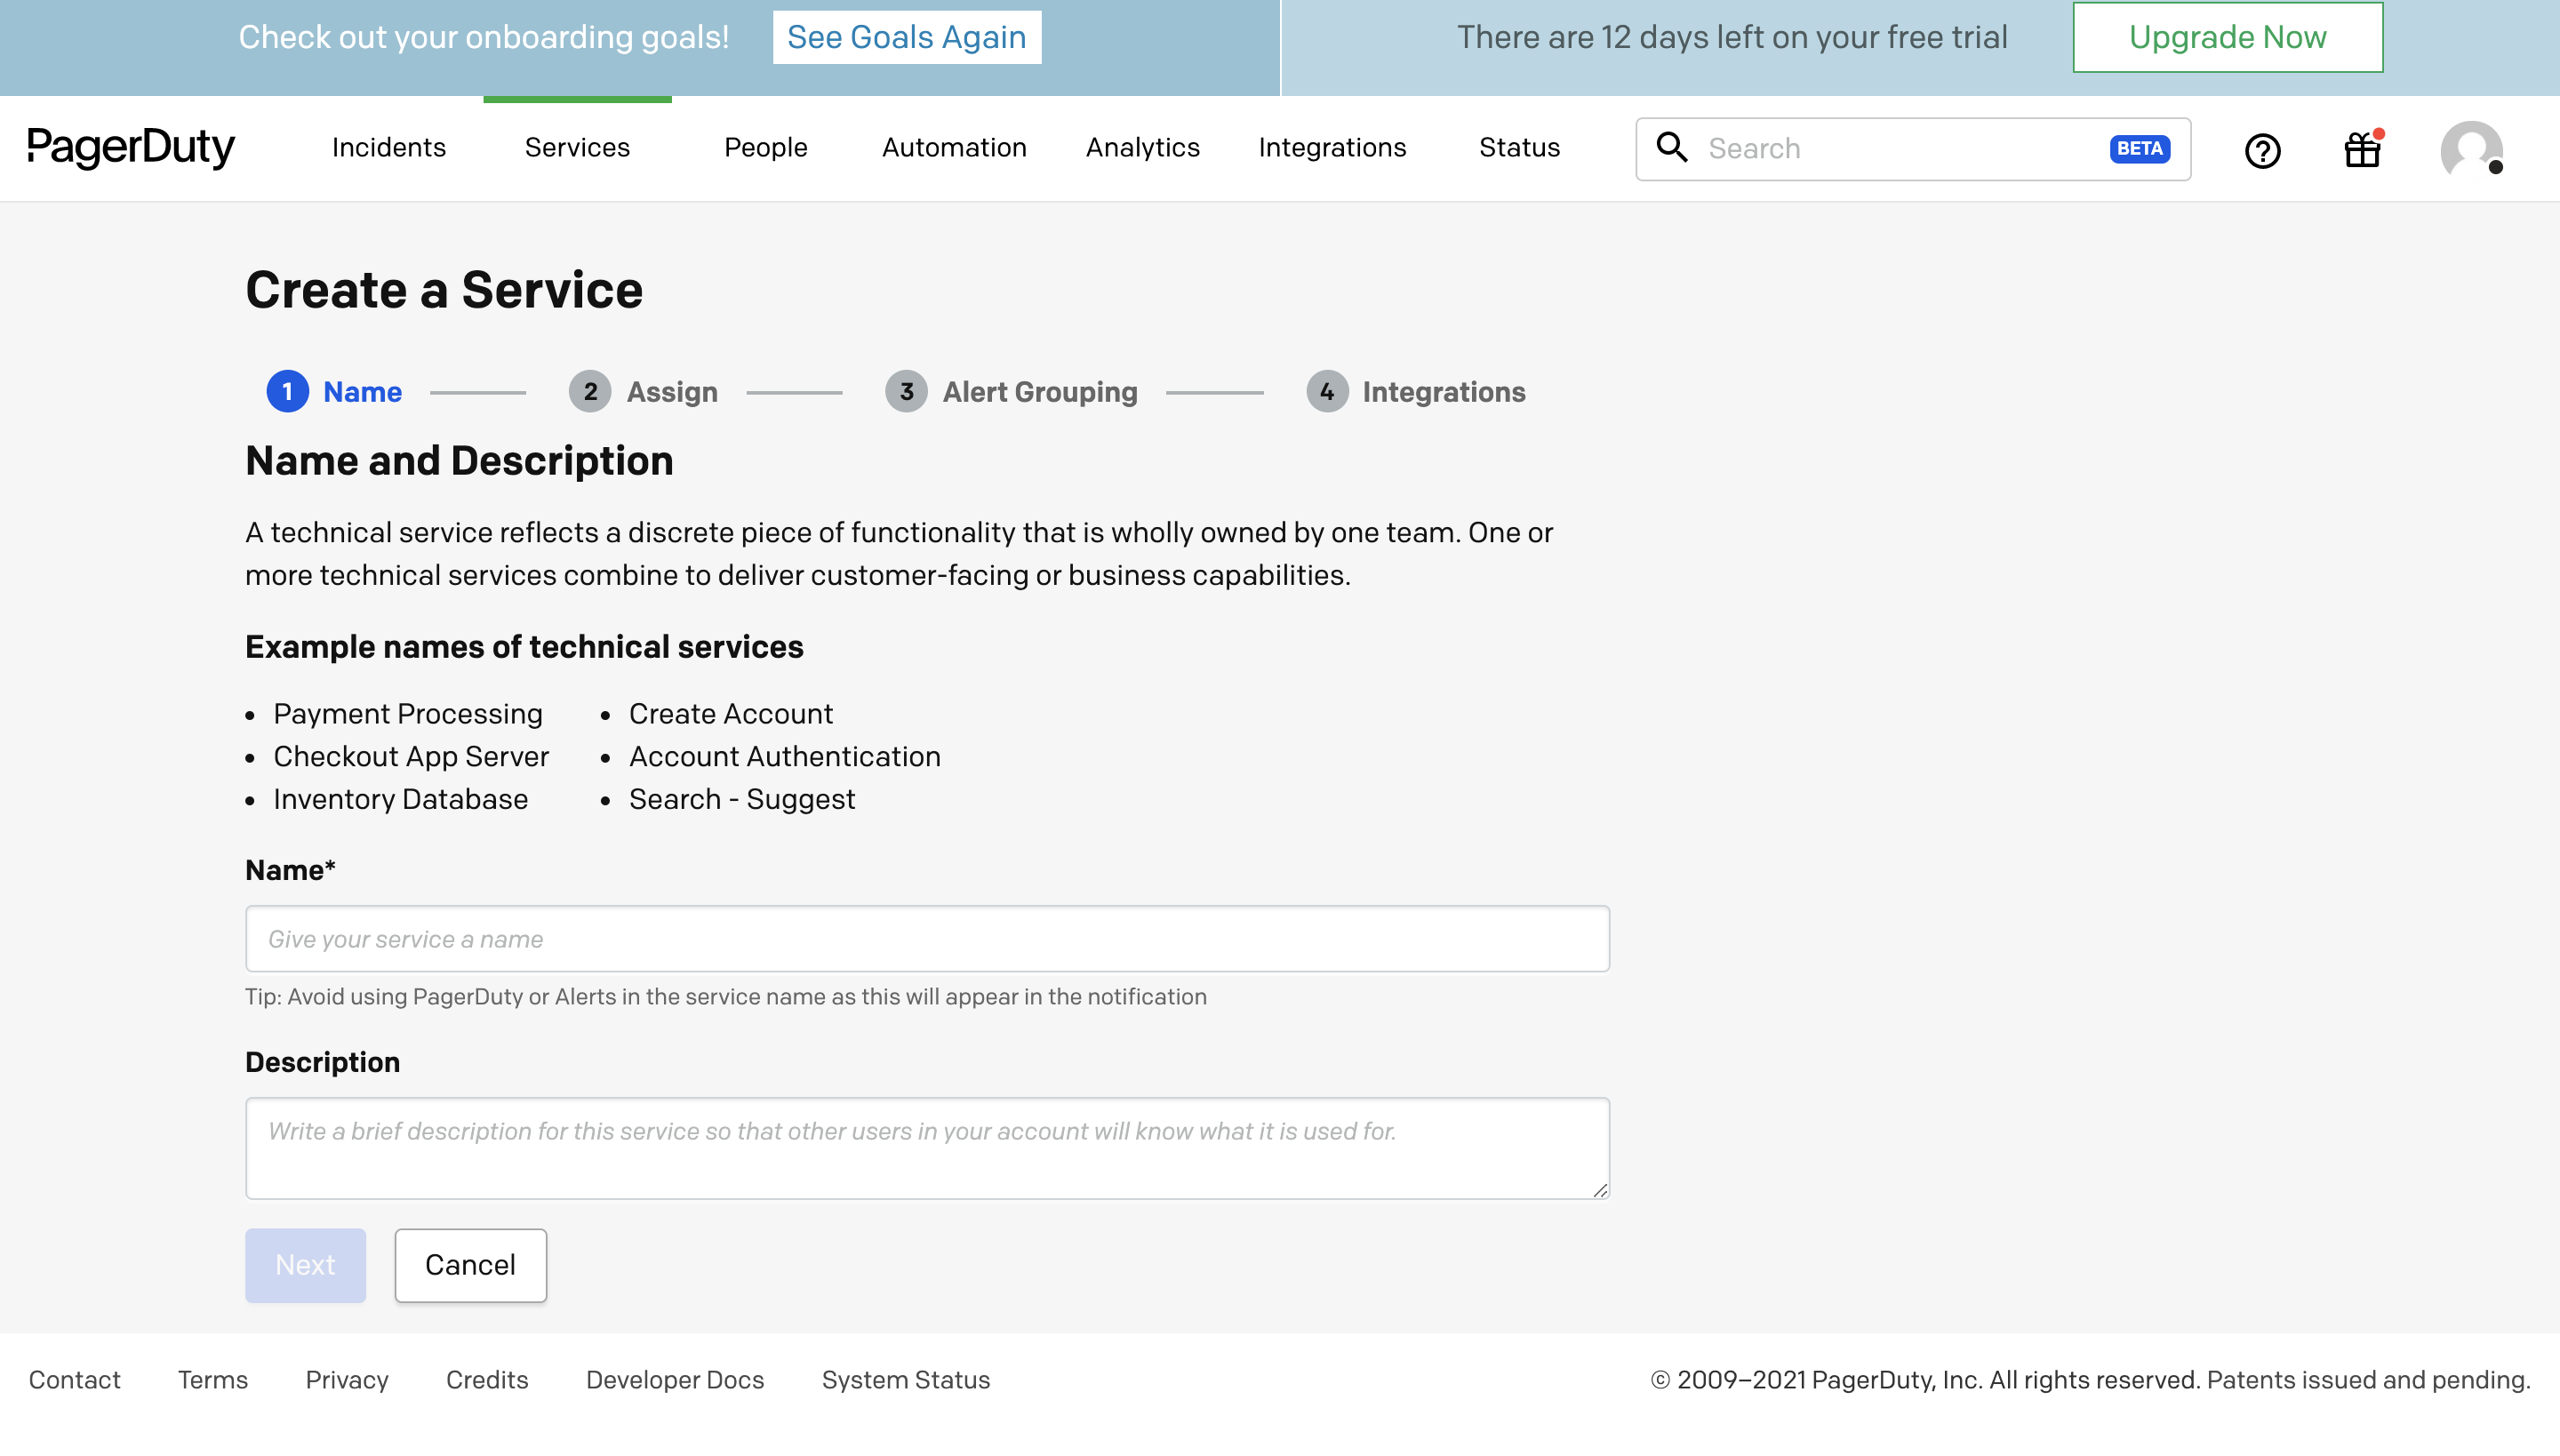2560x1456 pixels.
Task: Click 'Example names of technical services' heading
Action: (524, 647)
